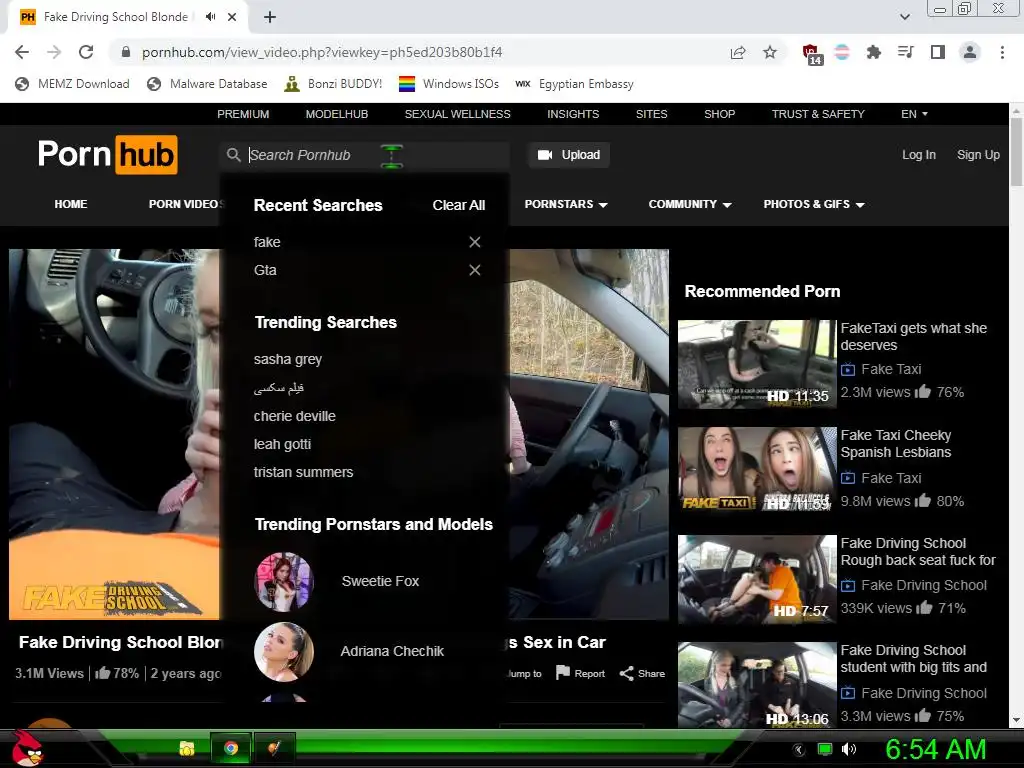This screenshot has width=1024, height=768.
Task: Go to the HOME navigation tab
Action: [71, 204]
